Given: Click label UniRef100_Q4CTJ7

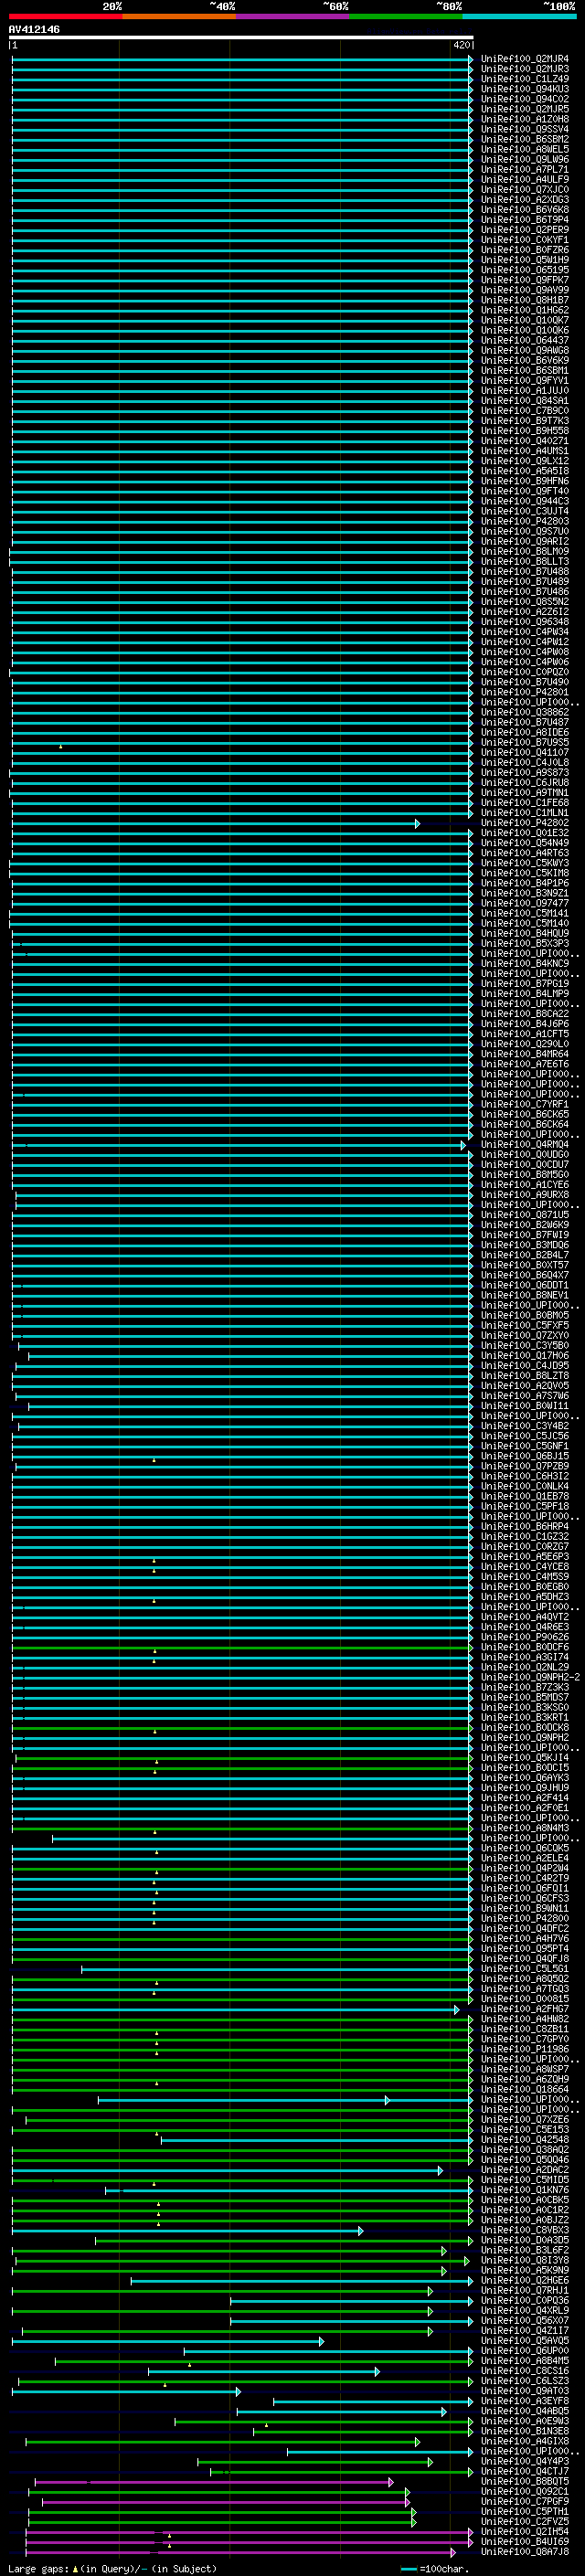Looking at the screenshot, I should [525, 2471].
